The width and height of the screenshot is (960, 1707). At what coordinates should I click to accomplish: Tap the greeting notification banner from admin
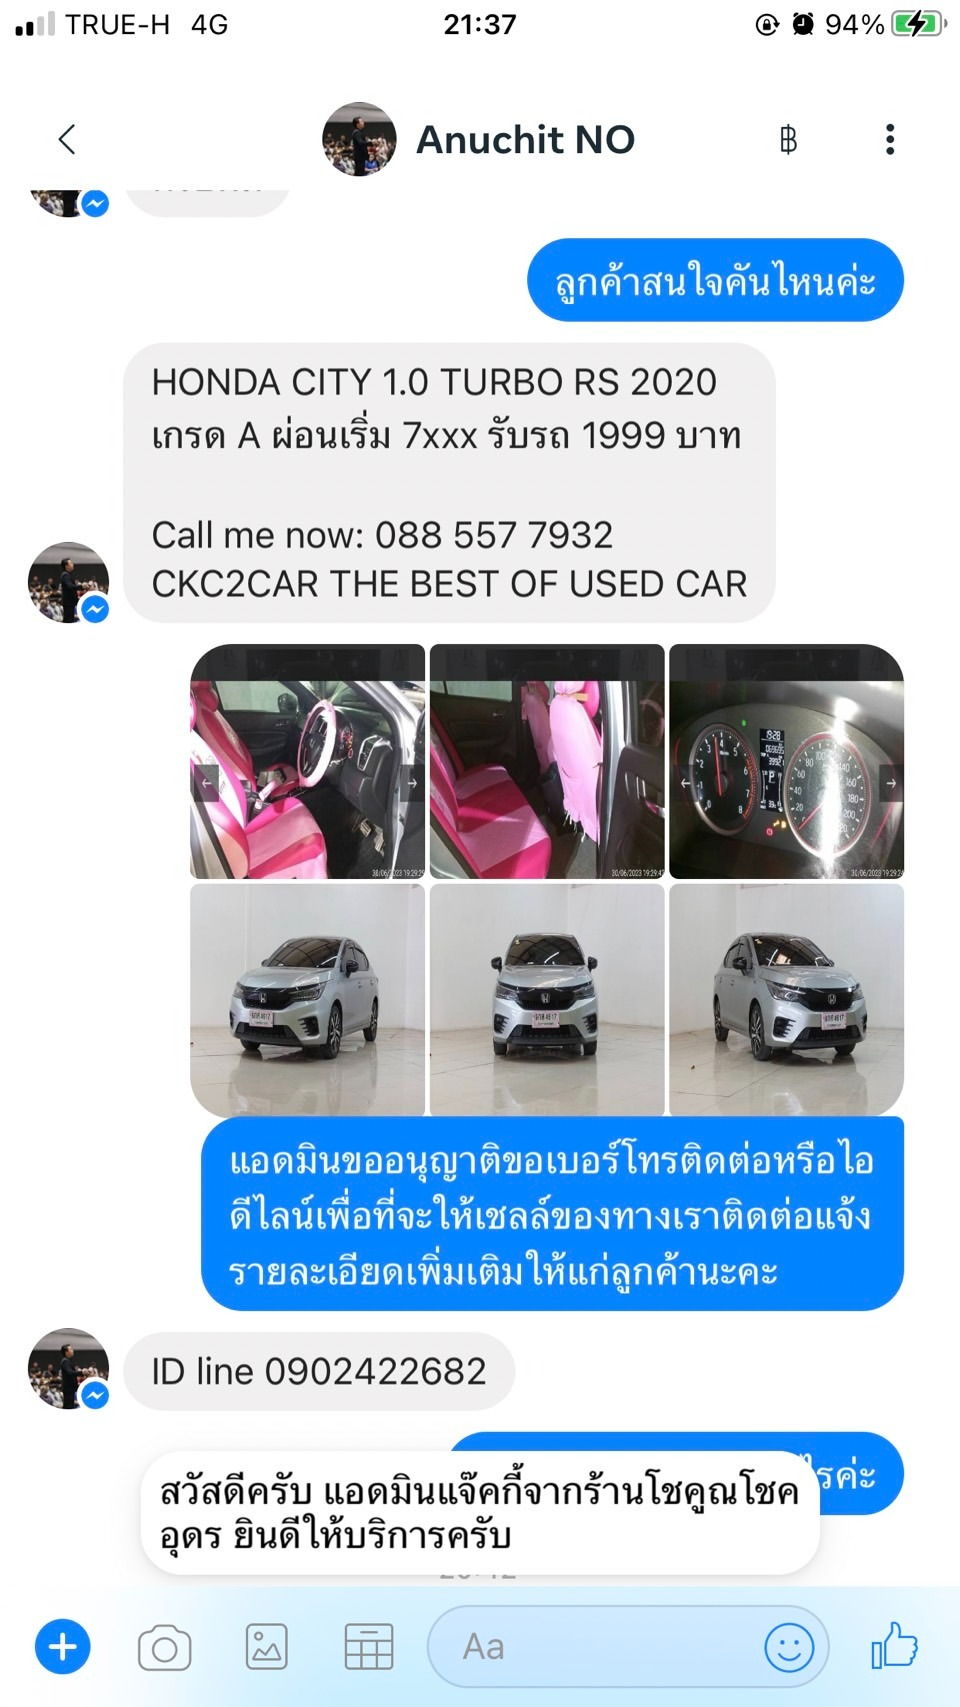click(x=480, y=1513)
